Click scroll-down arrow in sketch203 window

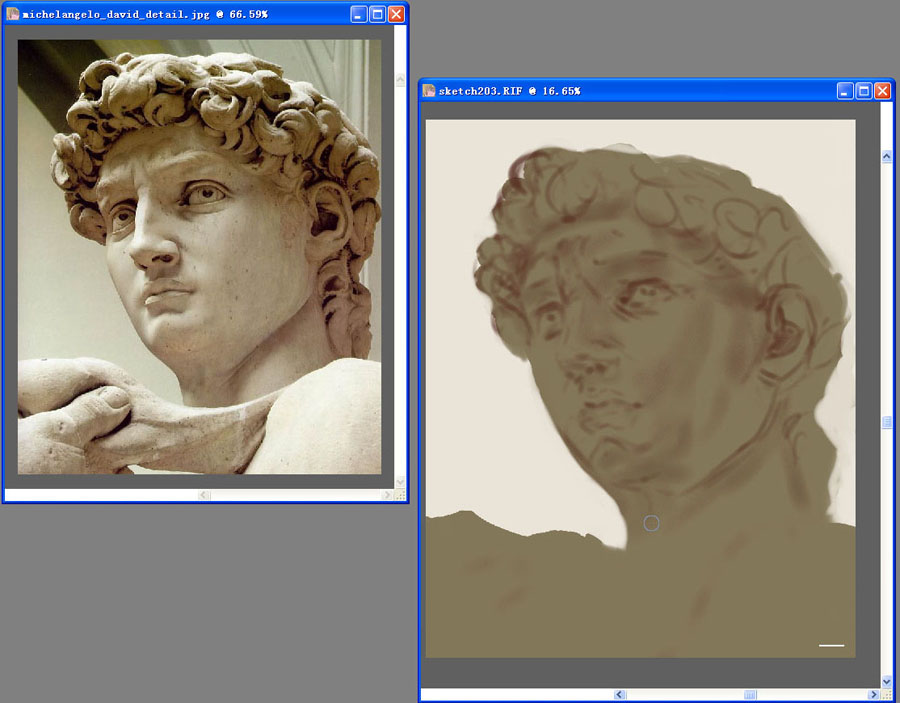pyautogui.click(x=886, y=682)
